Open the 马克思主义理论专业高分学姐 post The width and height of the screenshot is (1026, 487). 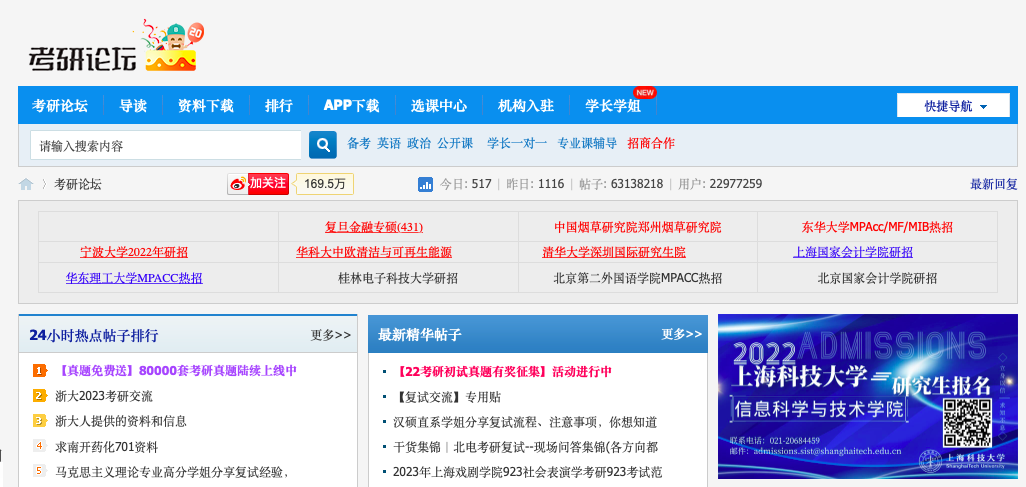tap(172, 471)
